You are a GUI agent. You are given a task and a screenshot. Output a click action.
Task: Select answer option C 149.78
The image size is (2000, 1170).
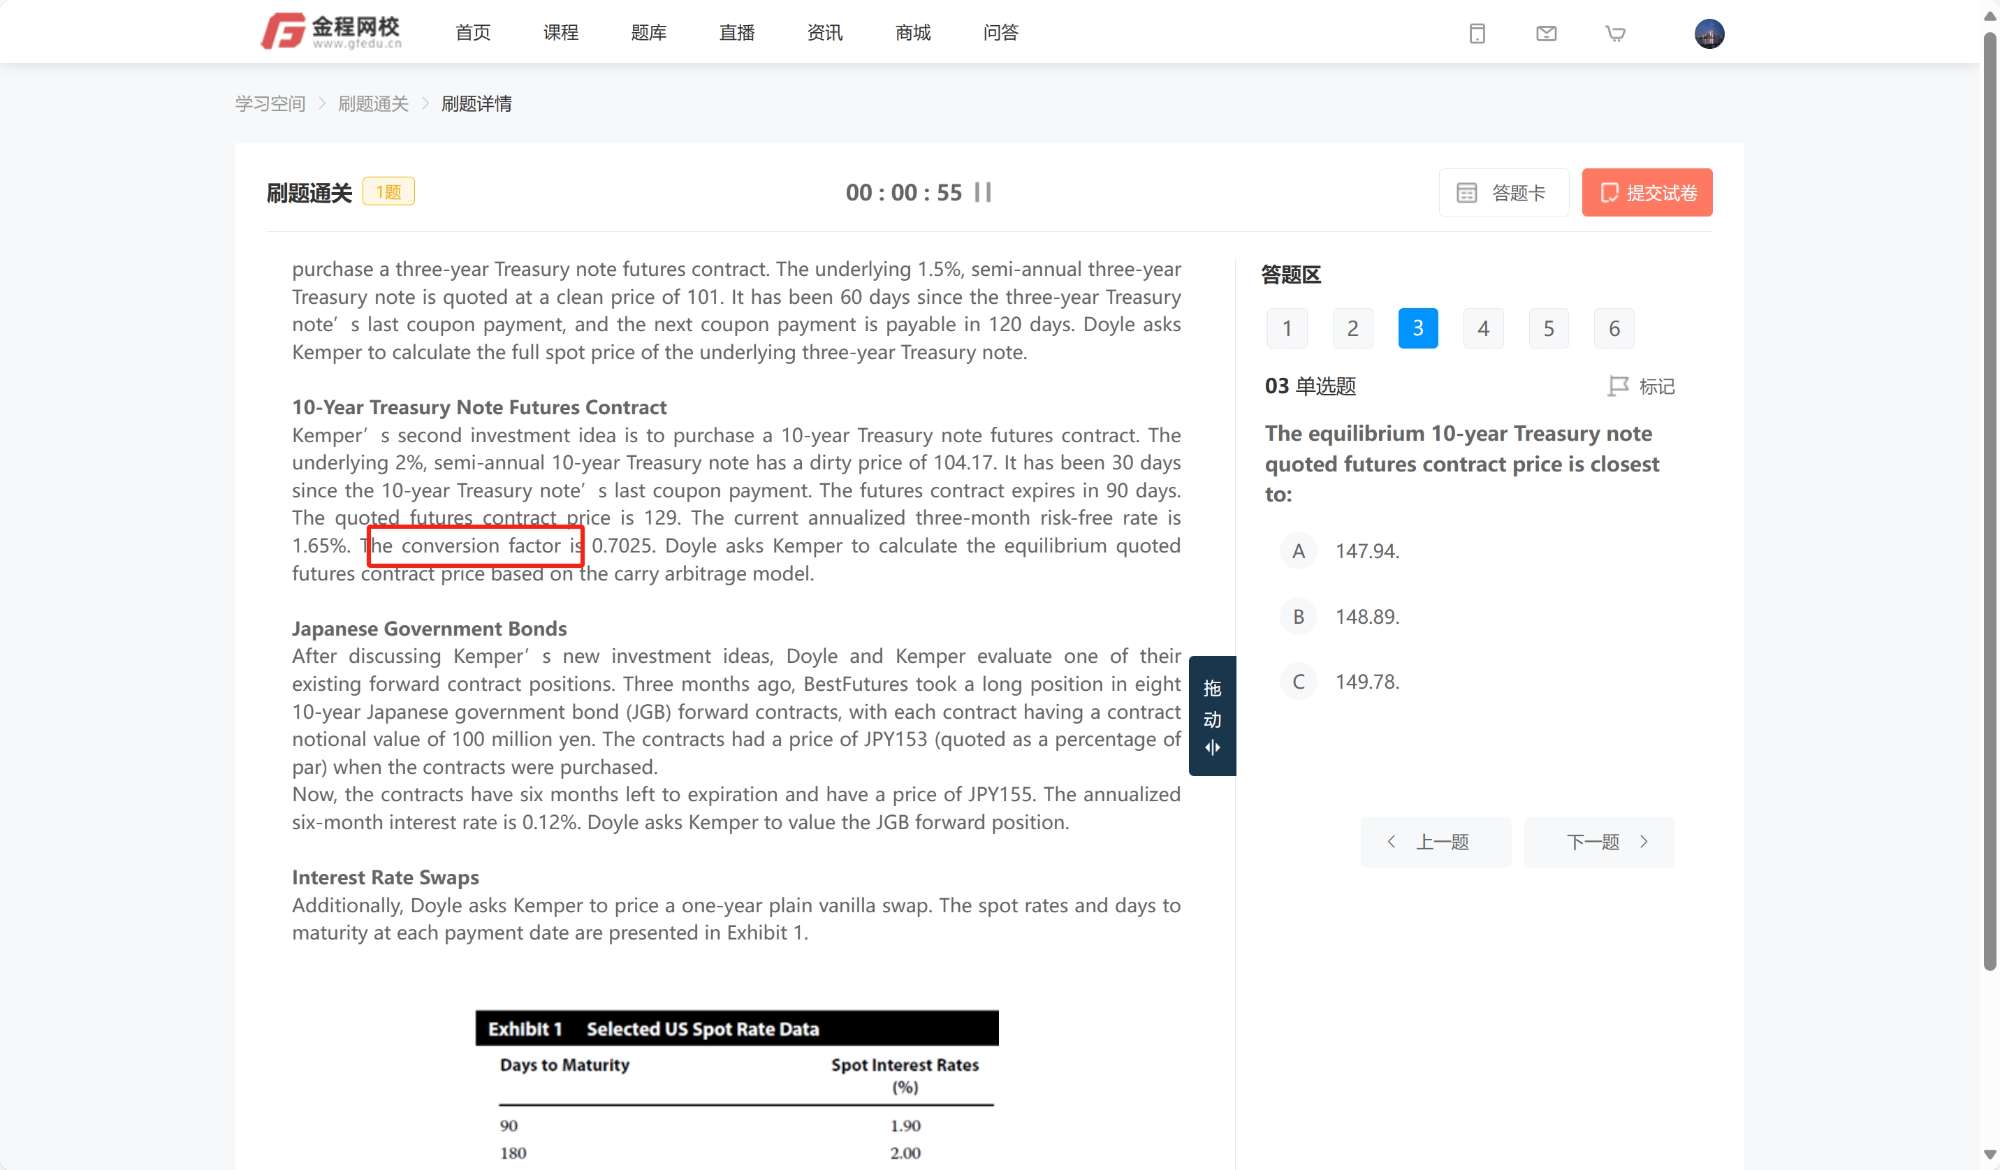pyautogui.click(x=1298, y=682)
